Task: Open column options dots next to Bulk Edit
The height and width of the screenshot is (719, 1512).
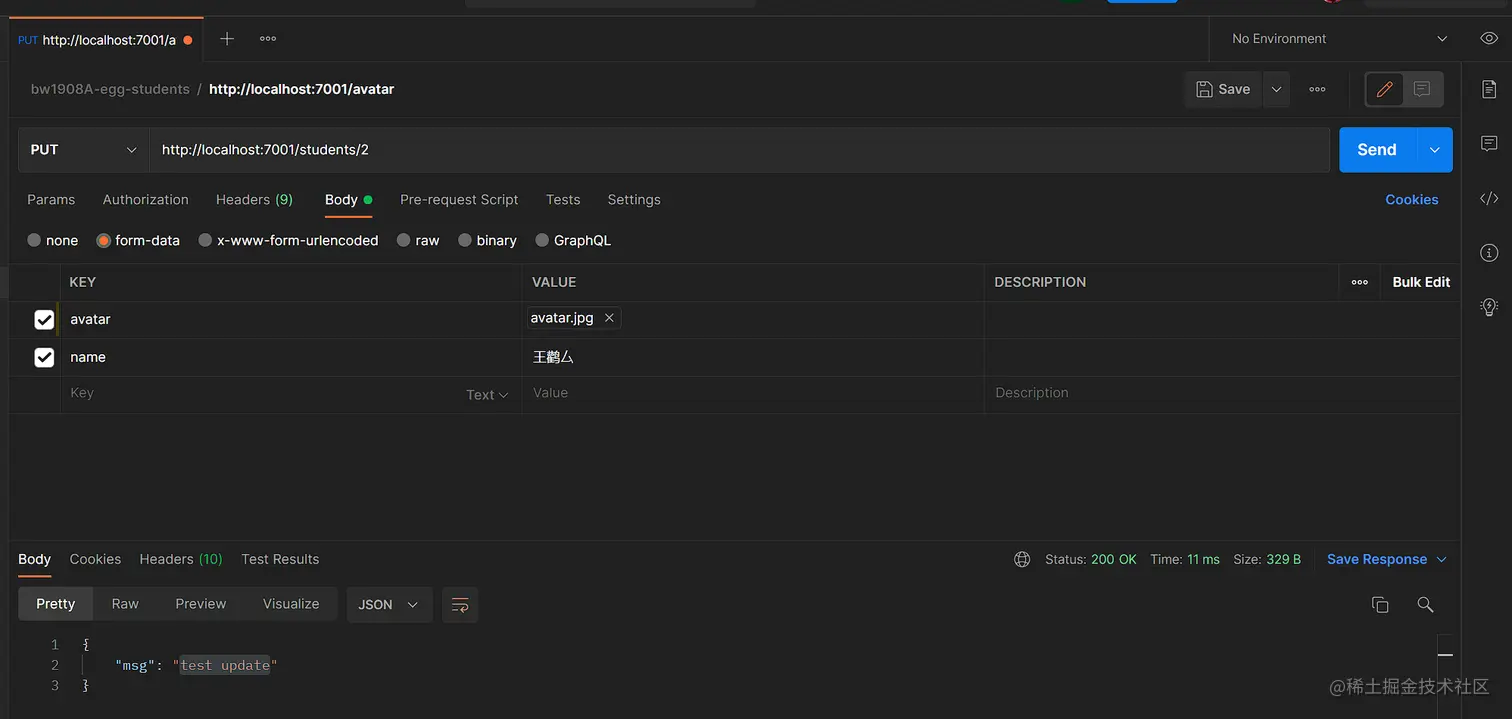Action: click(1360, 283)
